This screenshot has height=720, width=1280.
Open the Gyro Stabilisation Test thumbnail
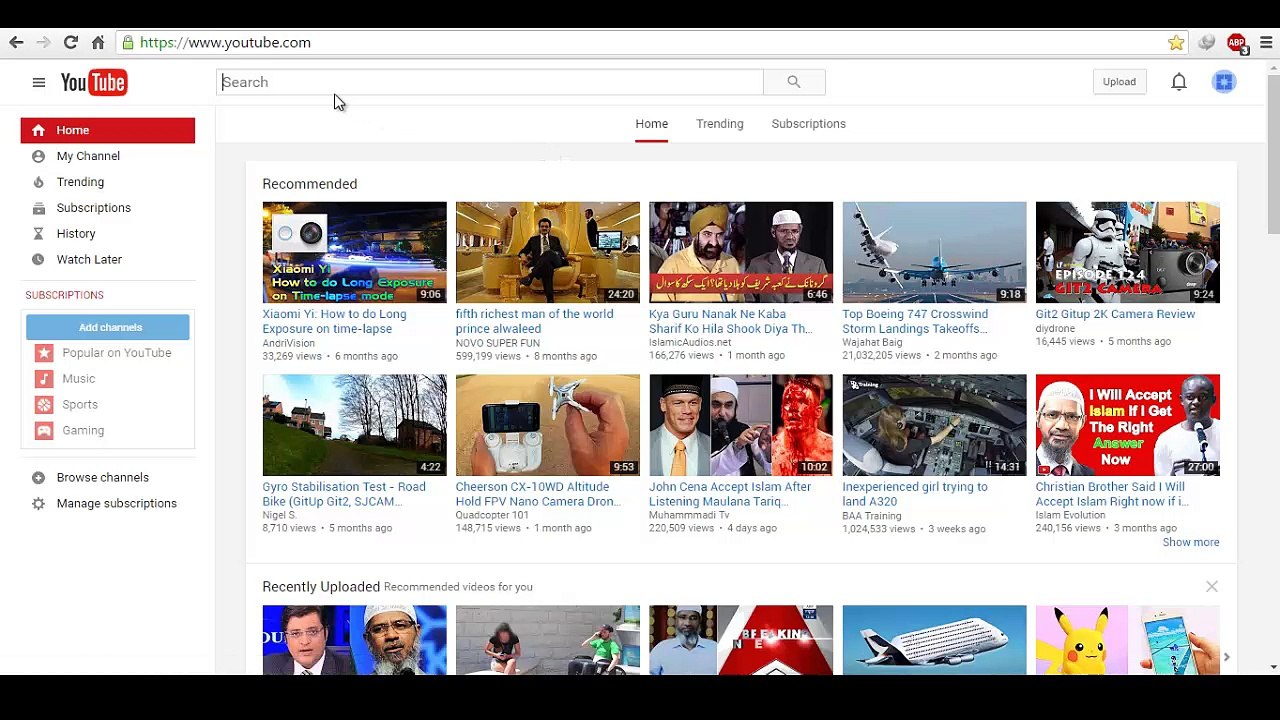[x=355, y=425]
